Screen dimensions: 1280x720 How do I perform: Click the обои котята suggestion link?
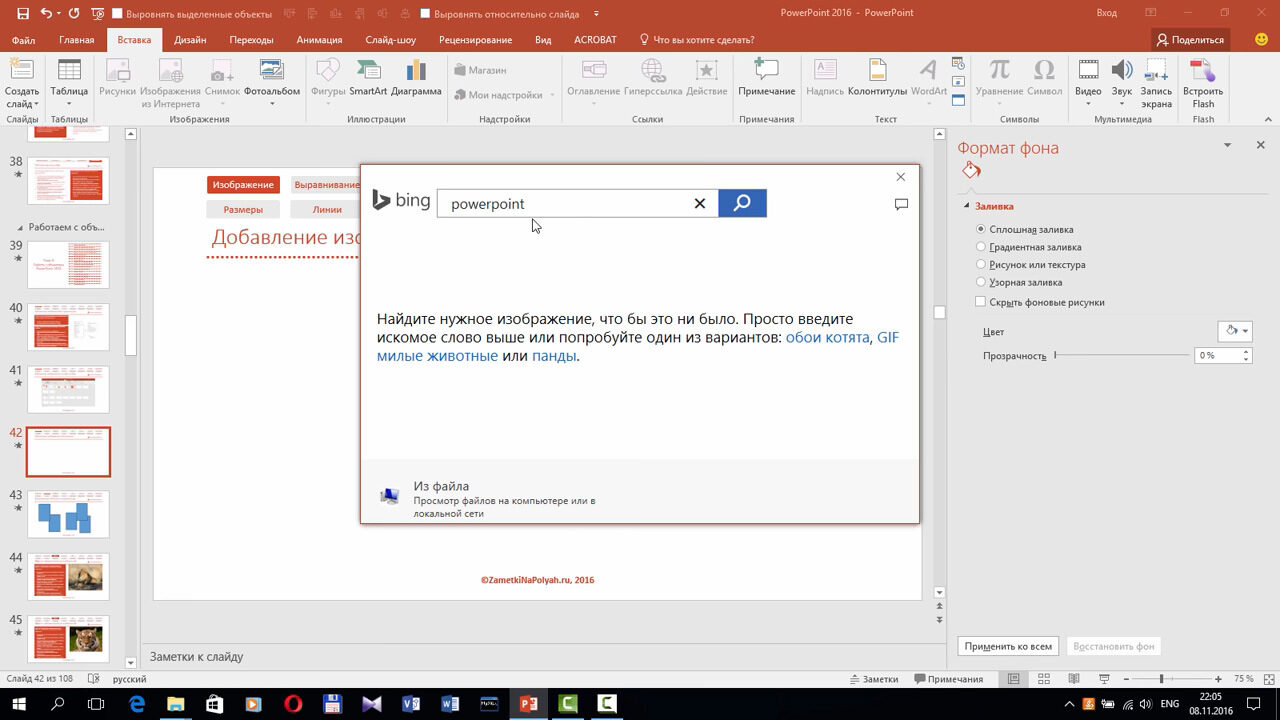point(827,338)
